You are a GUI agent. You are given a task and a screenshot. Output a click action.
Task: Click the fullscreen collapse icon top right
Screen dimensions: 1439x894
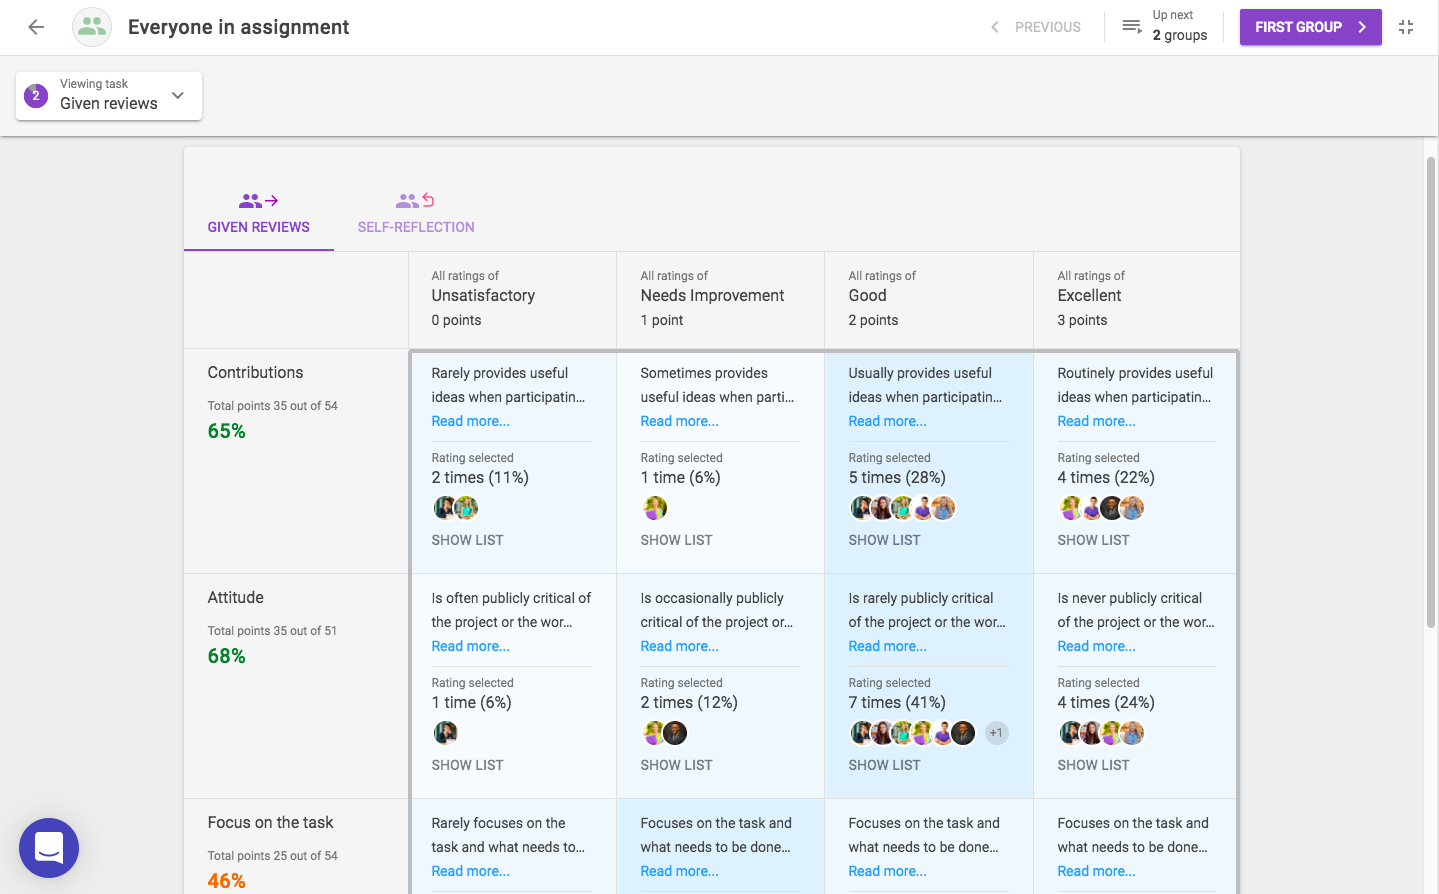(1405, 27)
